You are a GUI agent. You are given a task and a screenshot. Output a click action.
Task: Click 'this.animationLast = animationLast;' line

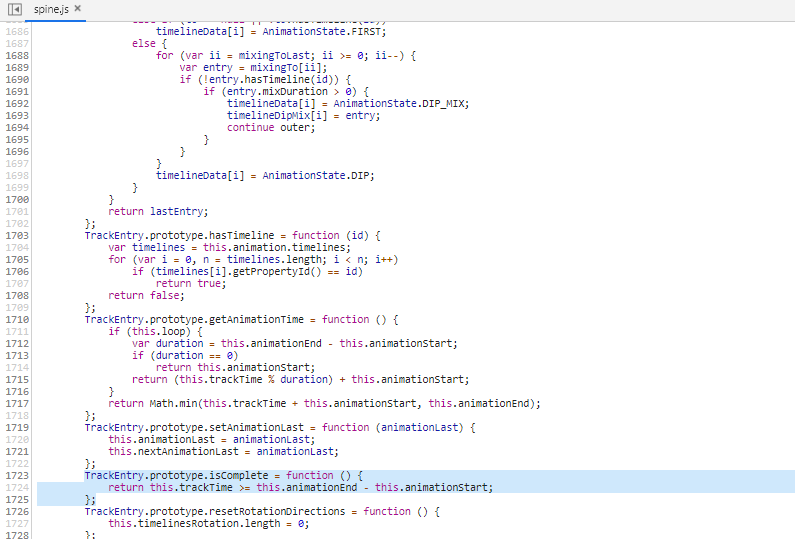(211, 440)
